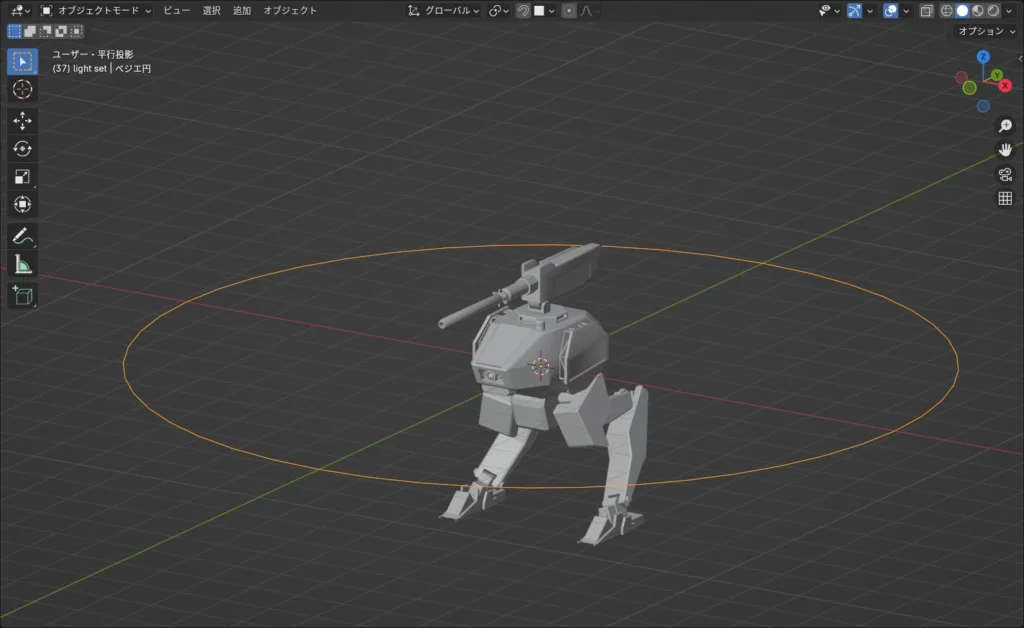Choose the Add Cube tool
This screenshot has width=1024, height=628.
click(22, 295)
